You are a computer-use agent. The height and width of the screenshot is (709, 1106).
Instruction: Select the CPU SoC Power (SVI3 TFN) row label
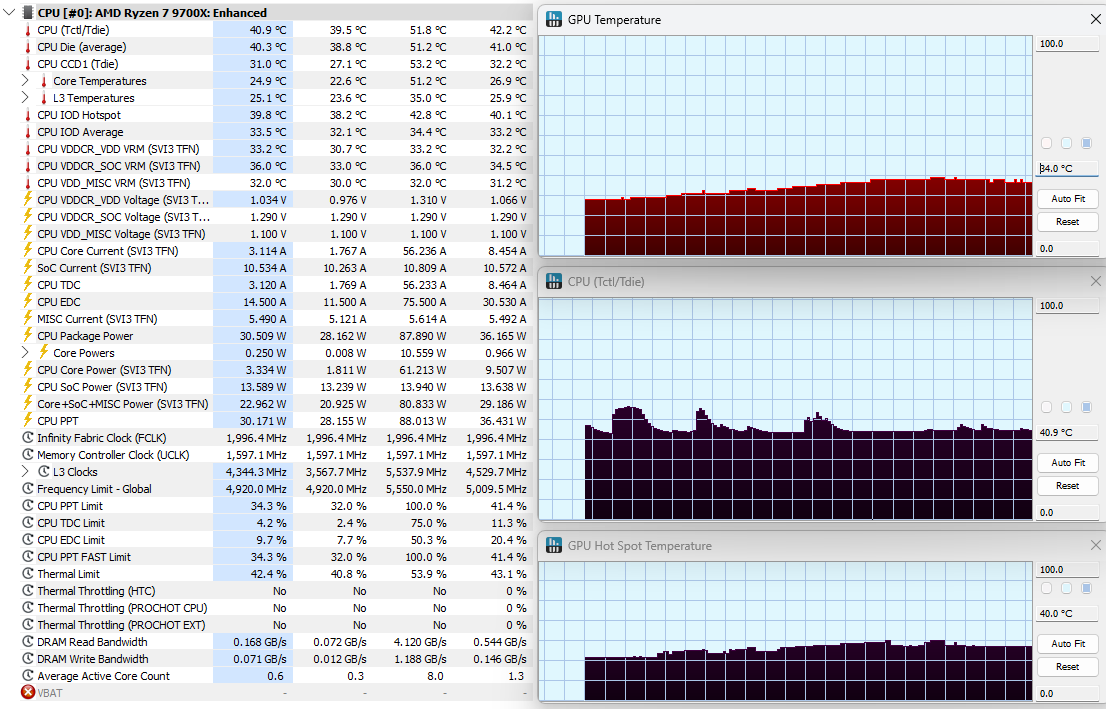102,387
